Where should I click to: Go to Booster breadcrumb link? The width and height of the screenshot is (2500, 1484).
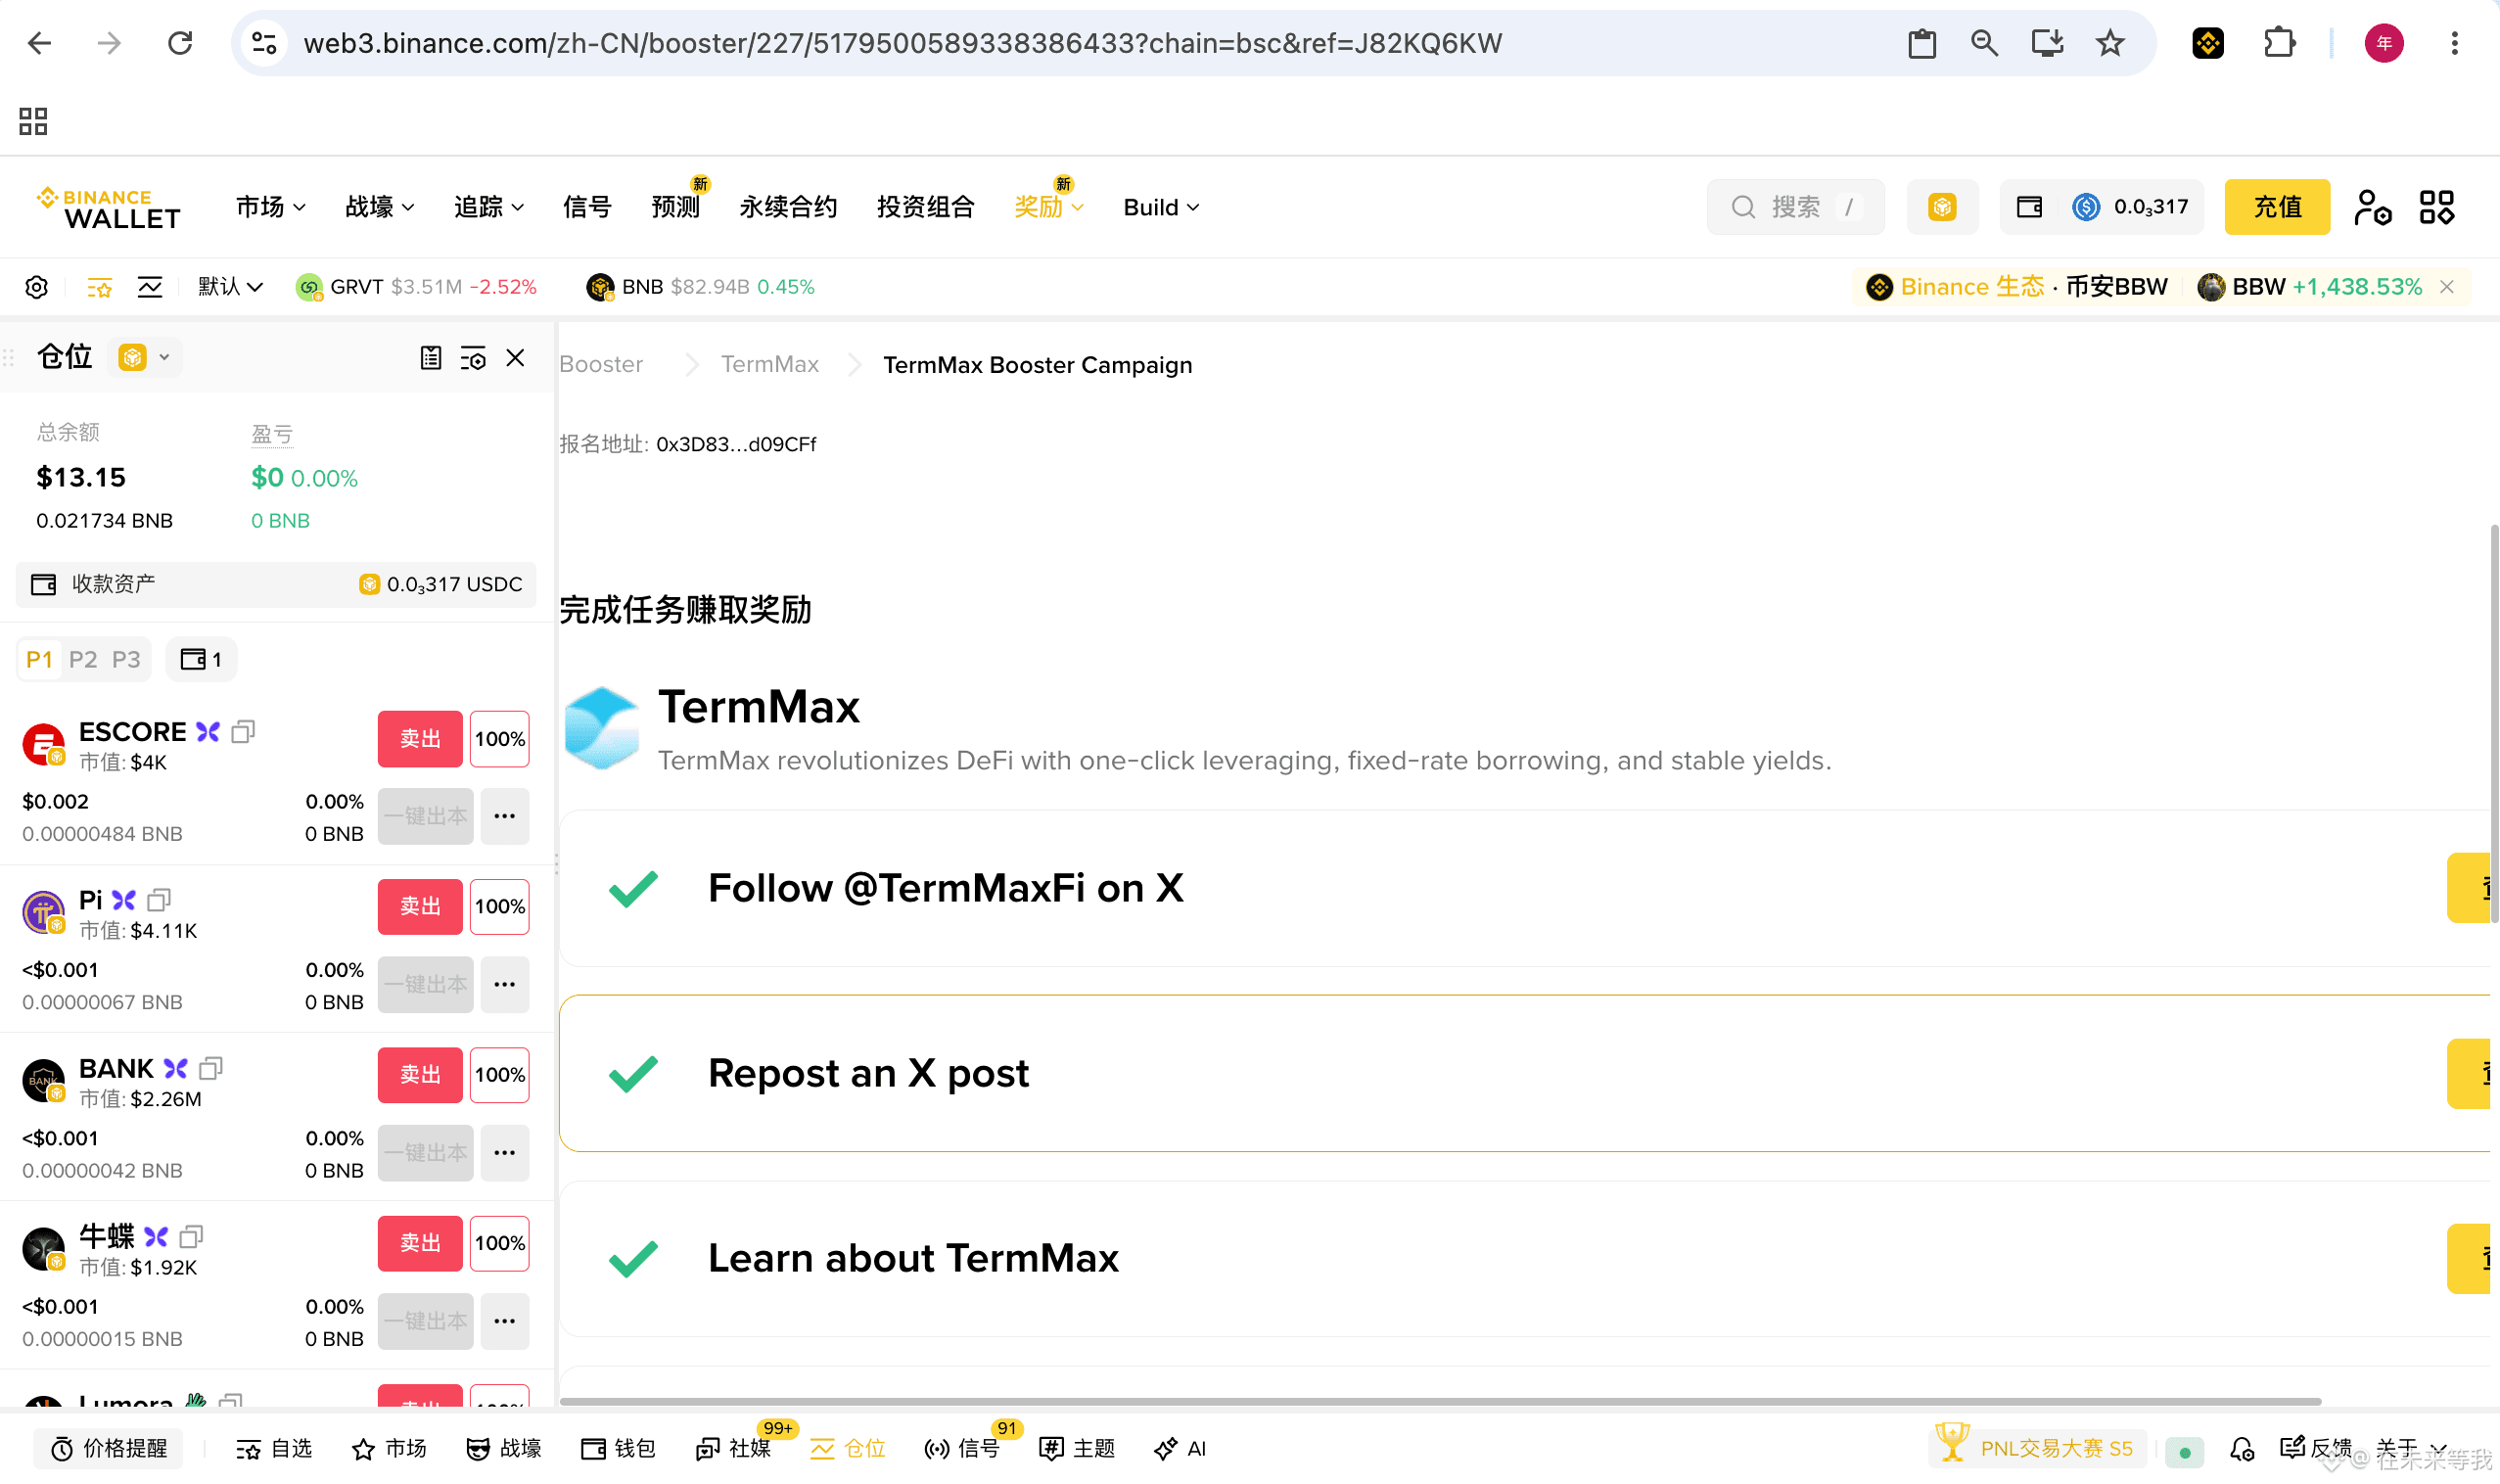point(601,365)
